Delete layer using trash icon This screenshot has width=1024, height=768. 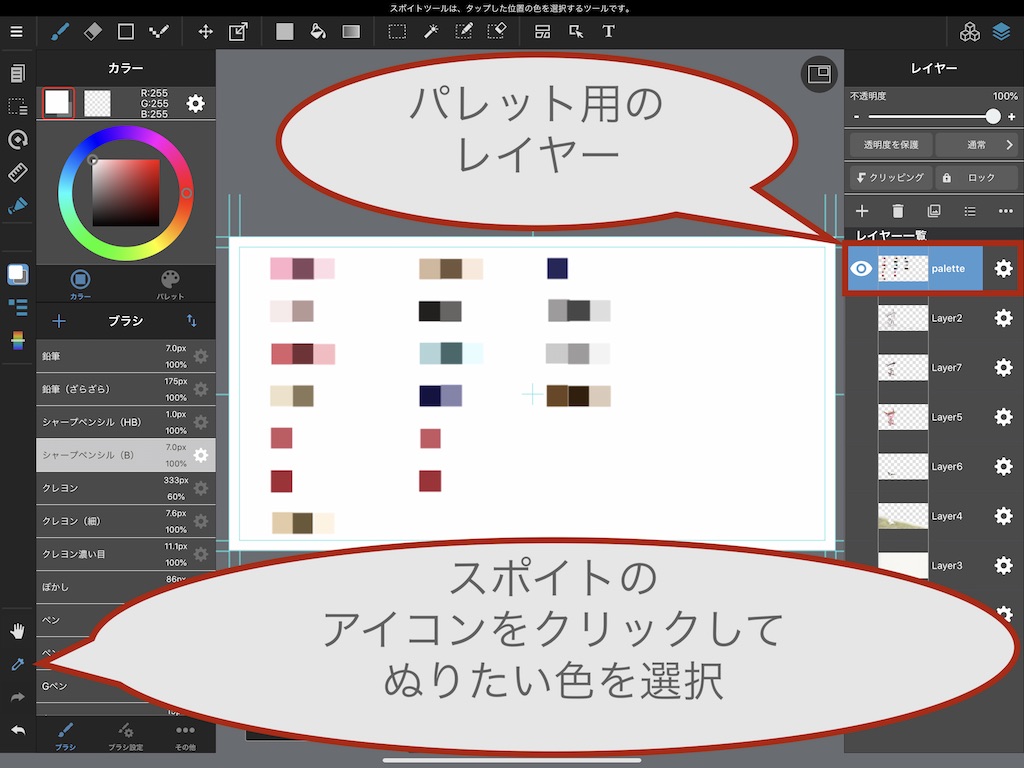[898, 211]
